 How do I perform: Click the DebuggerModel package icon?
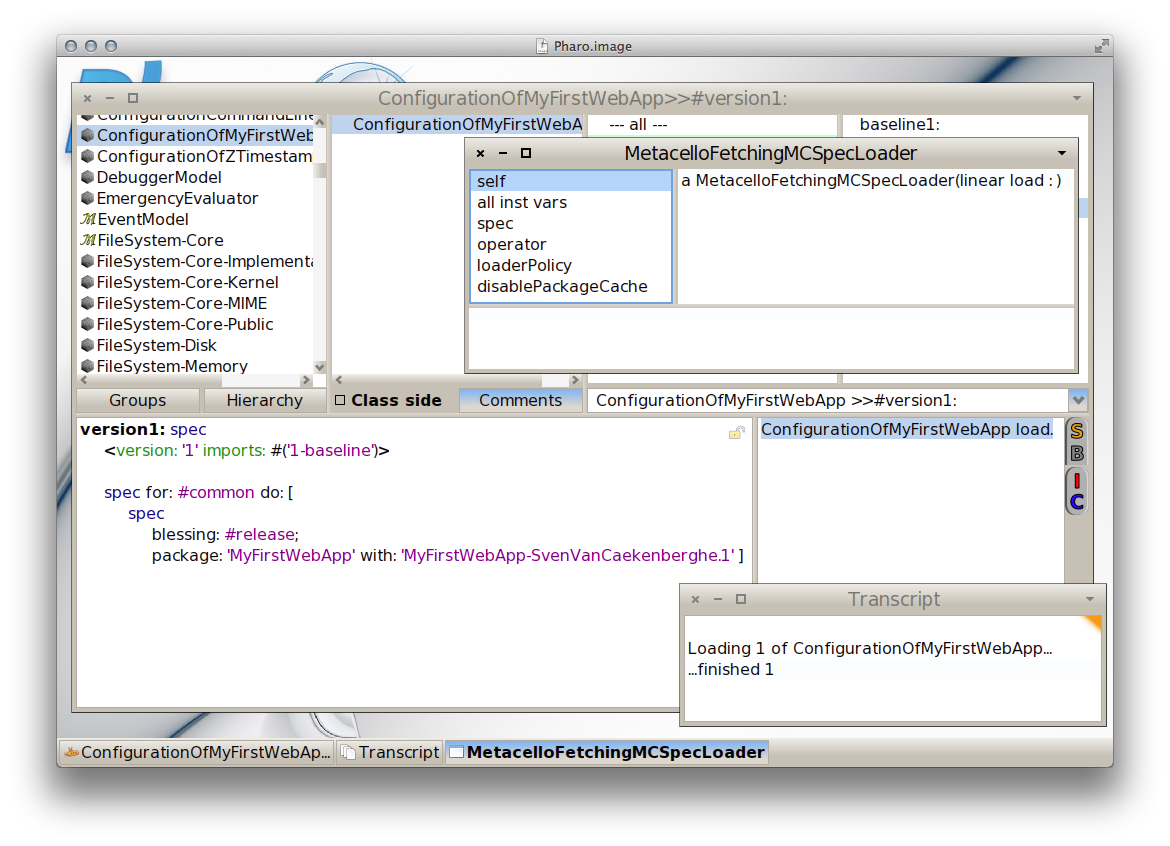coord(88,177)
